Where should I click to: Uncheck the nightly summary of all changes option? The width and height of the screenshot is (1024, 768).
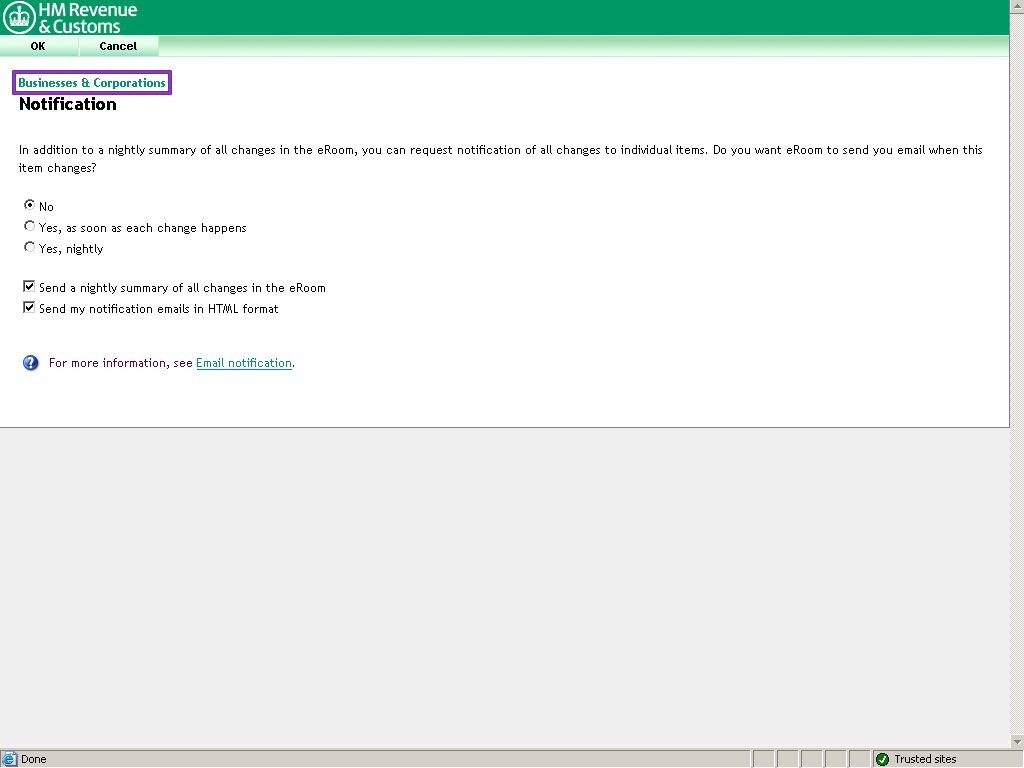29,286
